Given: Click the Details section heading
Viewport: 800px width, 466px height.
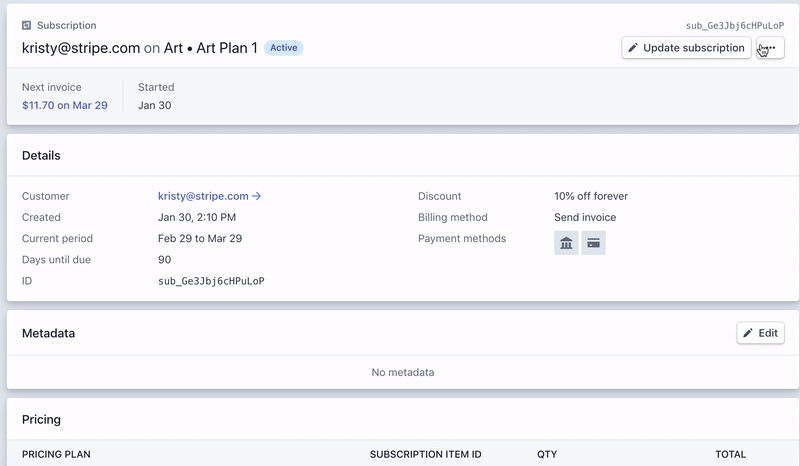Looking at the screenshot, I should point(41,156).
